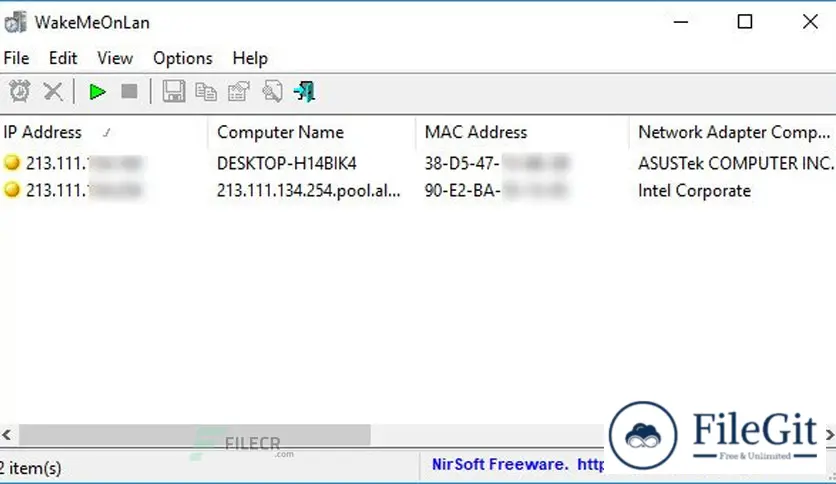
Task: Open the Properties toolbar icon
Action: 238,92
